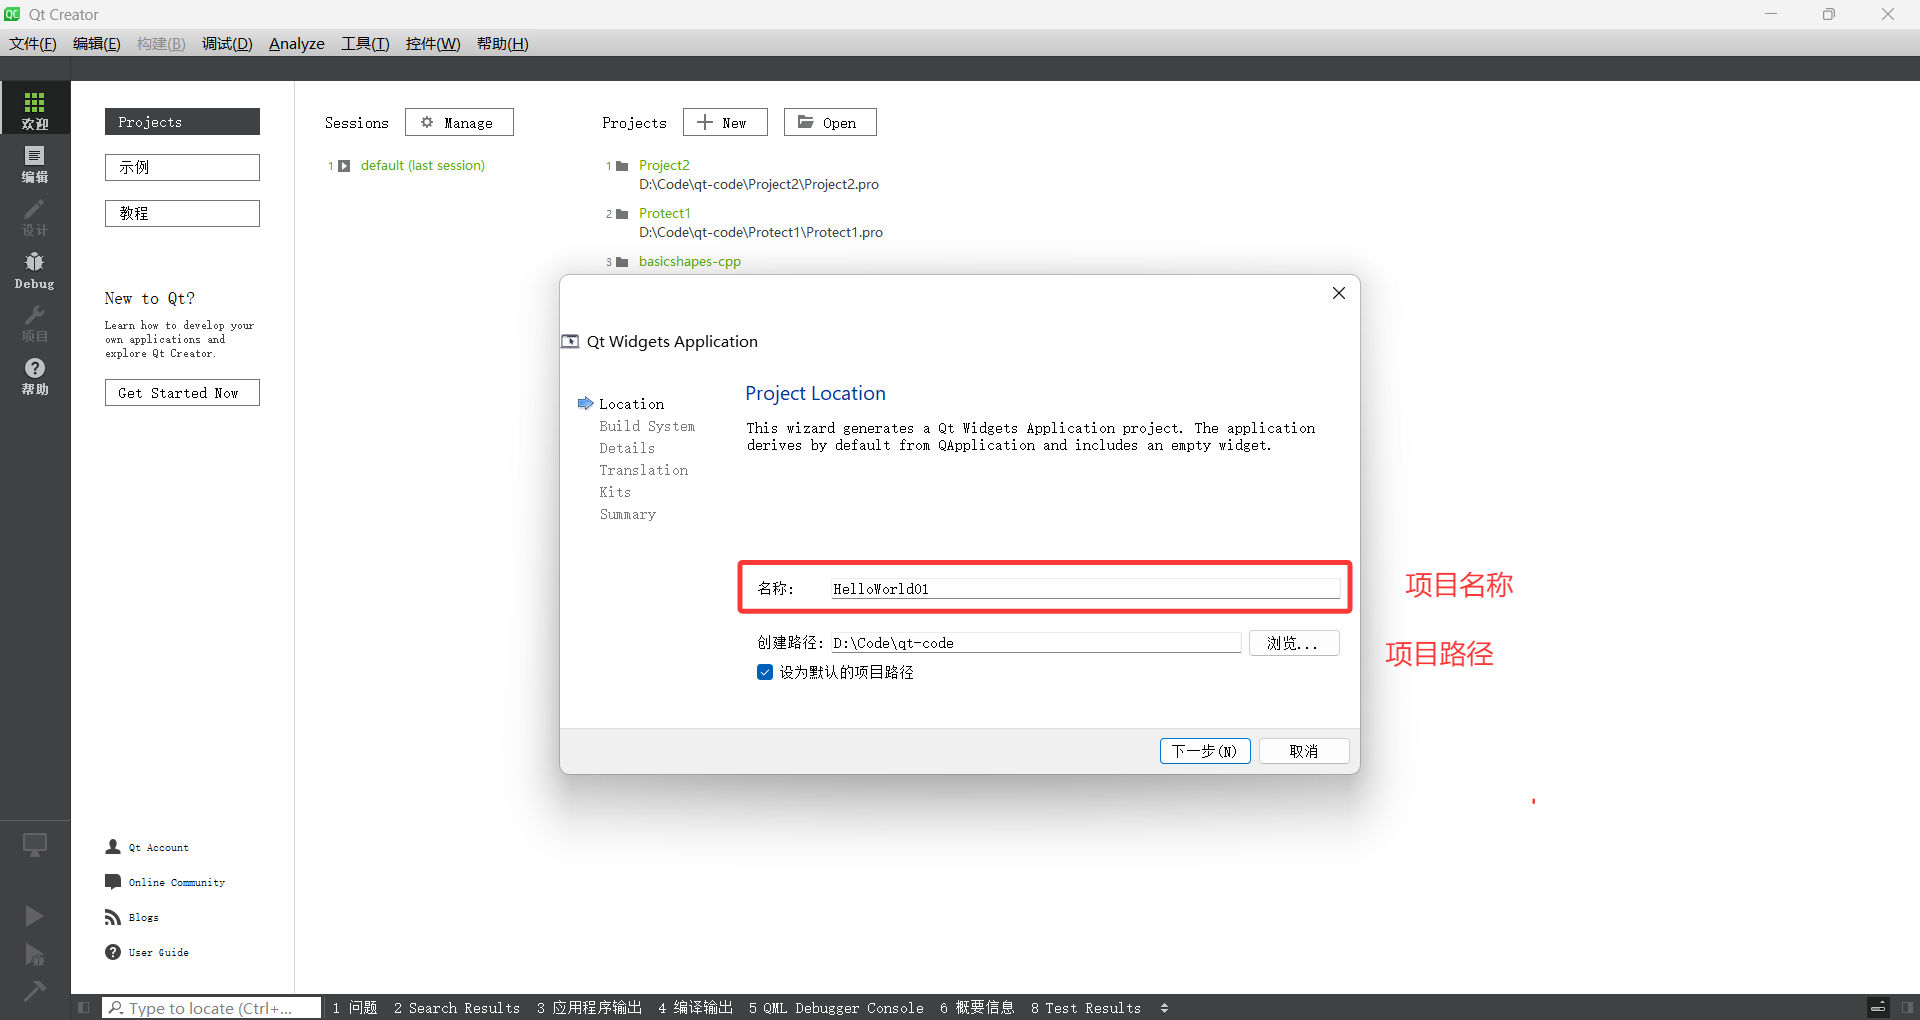Click Get Started Now button
Screen dimensions: 1920x1020
(182, 393)
